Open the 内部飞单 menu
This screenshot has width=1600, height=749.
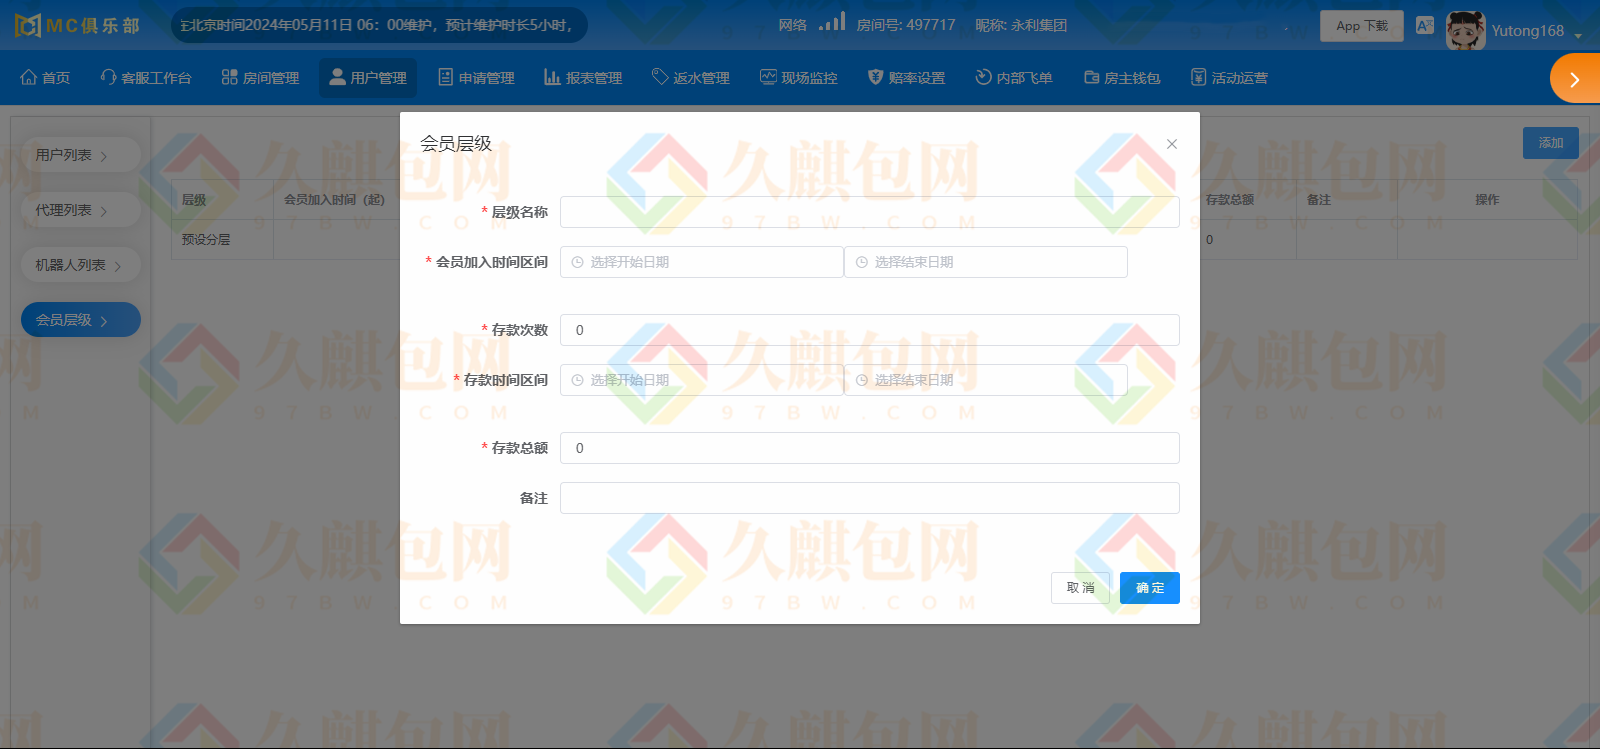click(1014, 78)
